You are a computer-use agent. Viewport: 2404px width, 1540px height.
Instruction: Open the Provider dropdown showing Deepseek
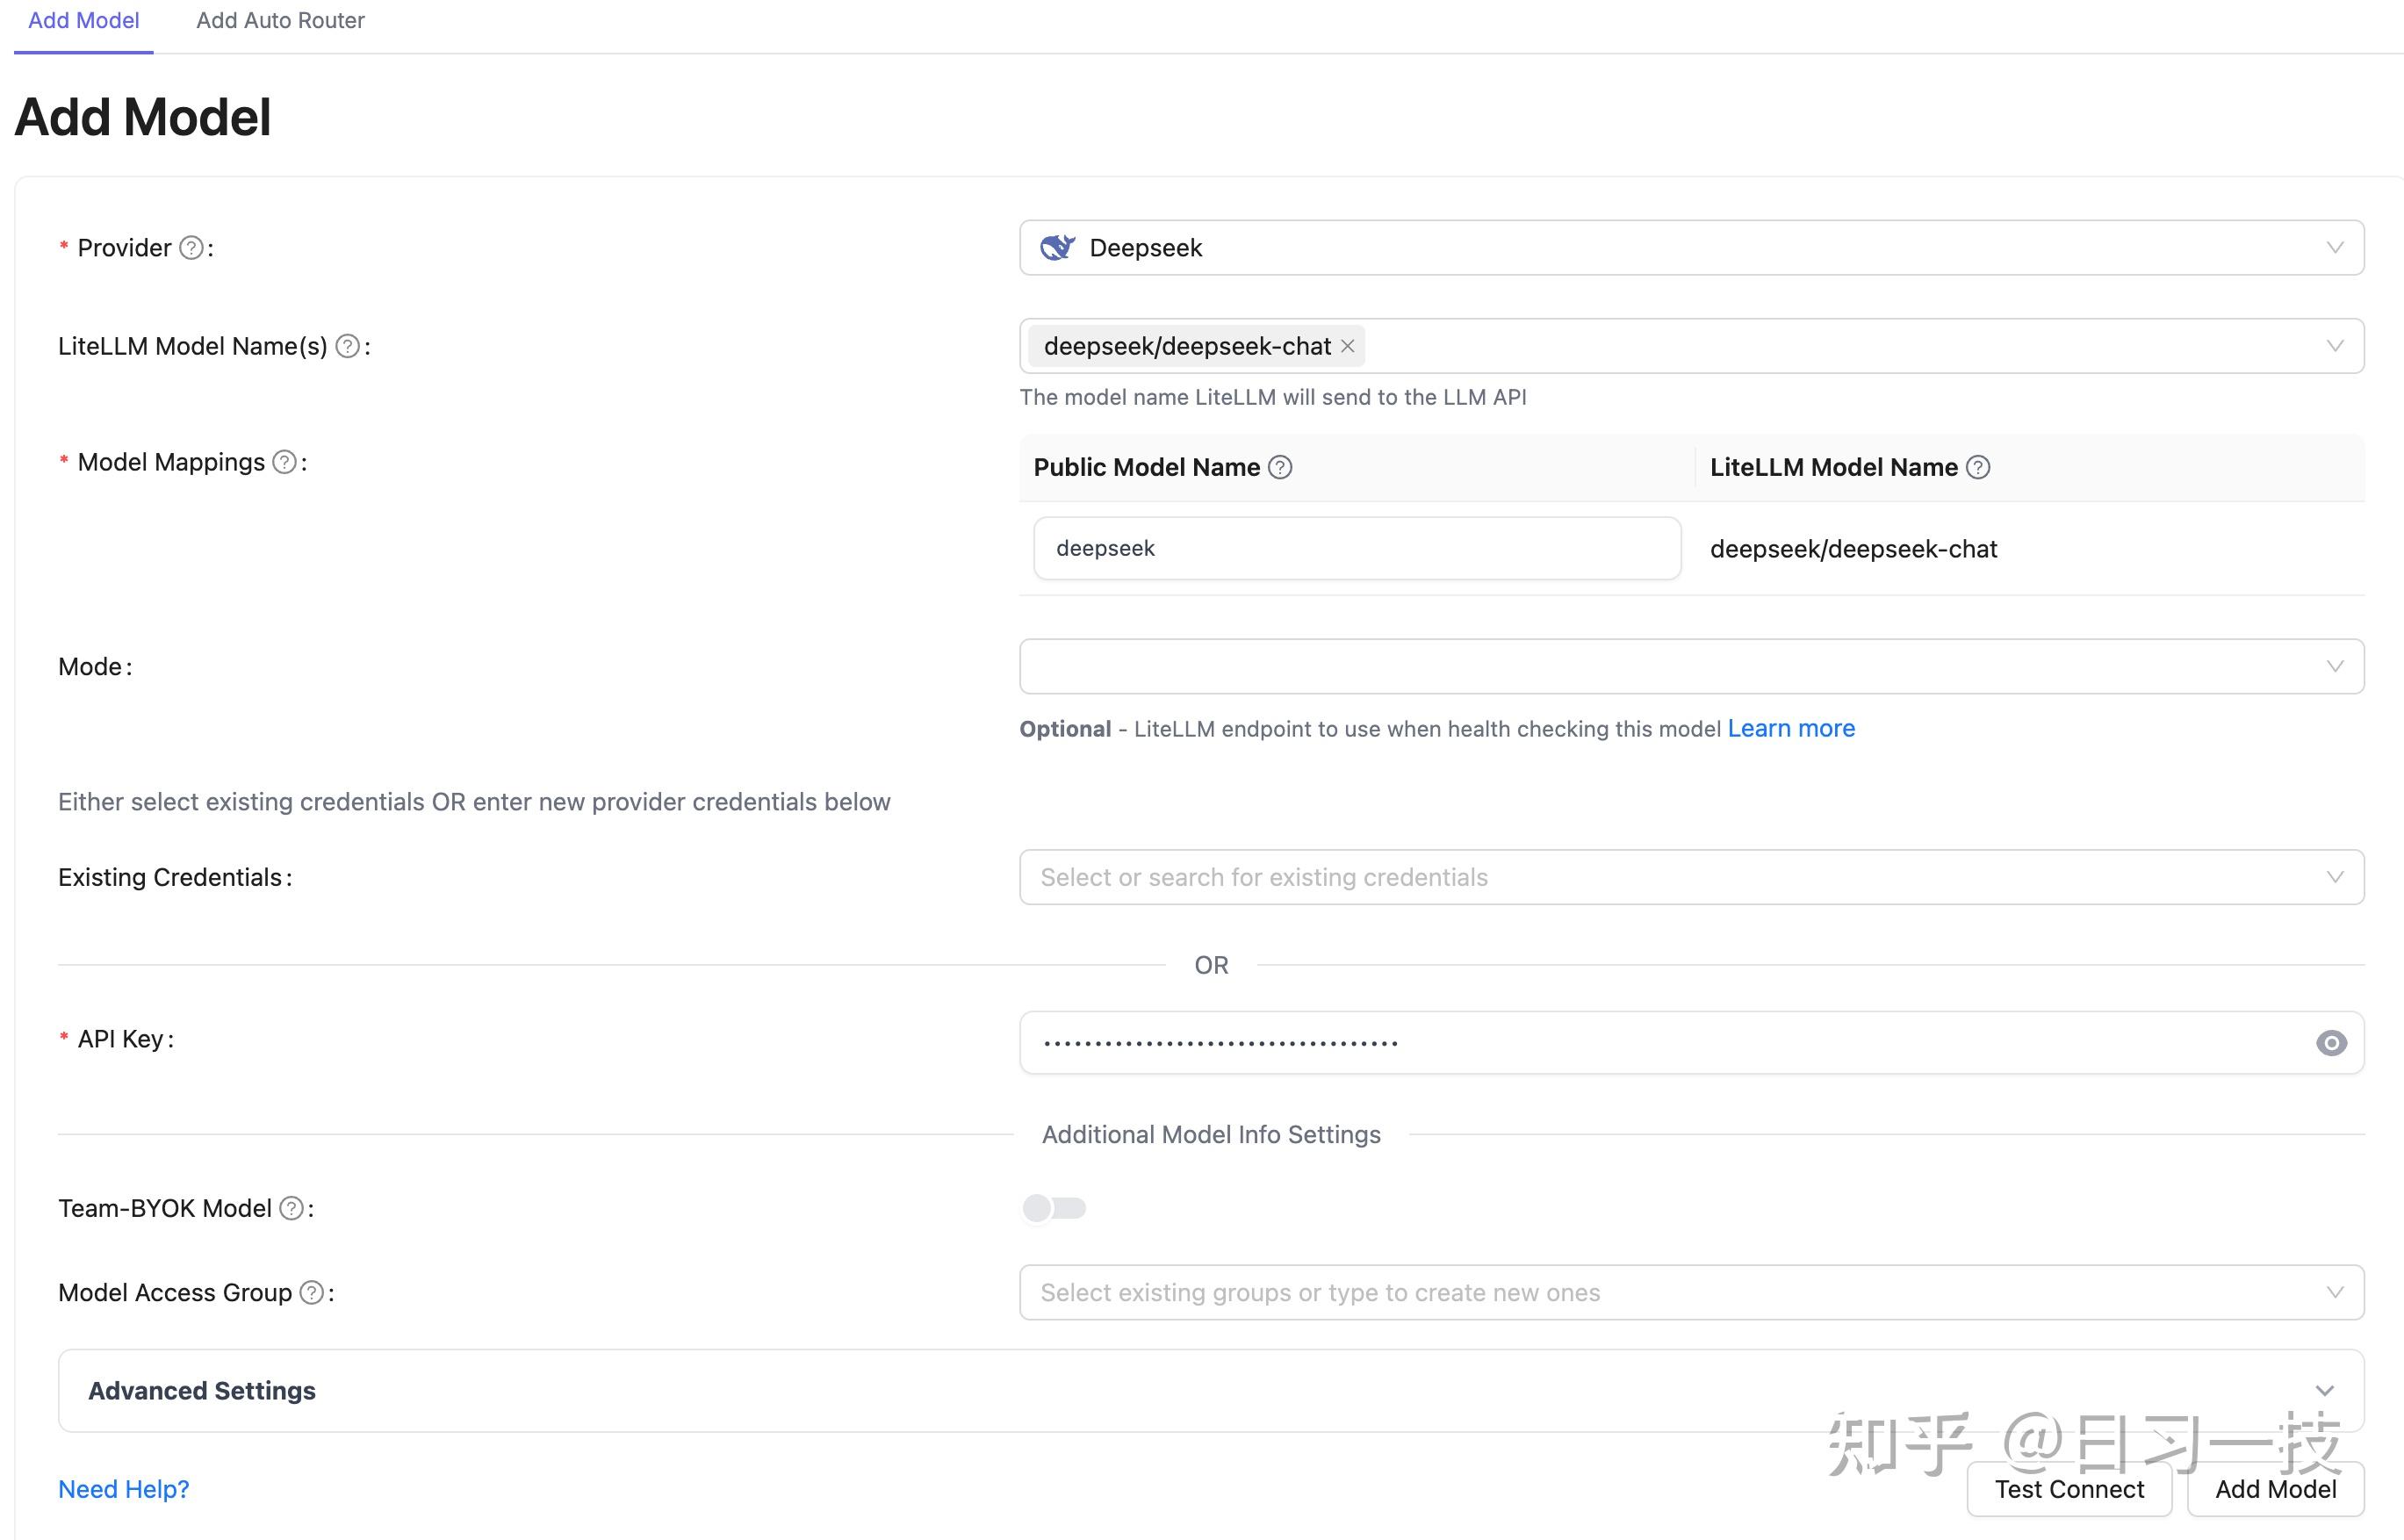click(x=1691, y=247)
